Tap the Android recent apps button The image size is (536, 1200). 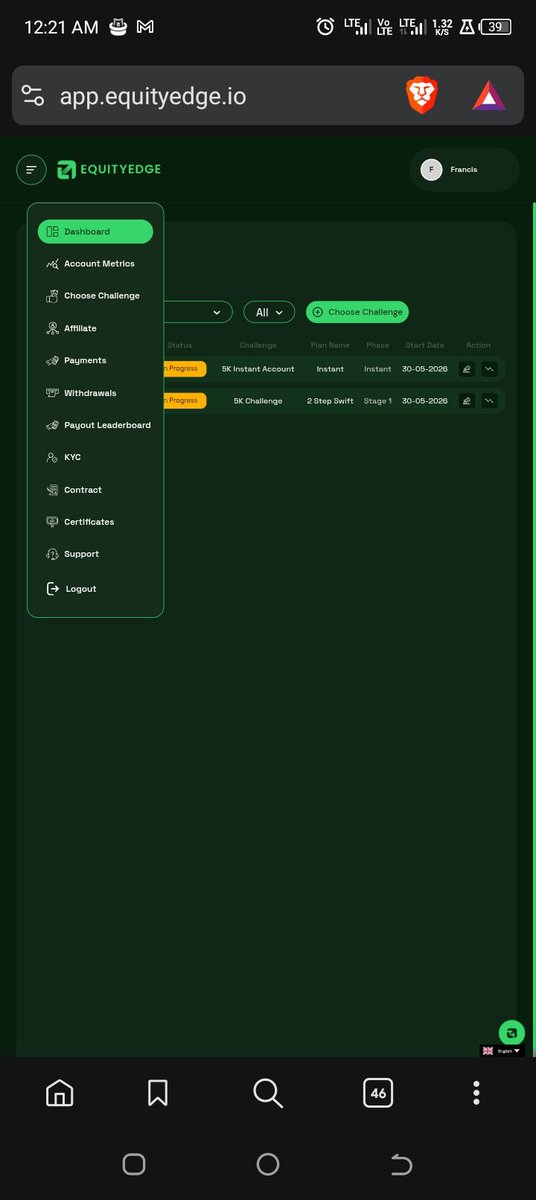tap(134, 1164)
